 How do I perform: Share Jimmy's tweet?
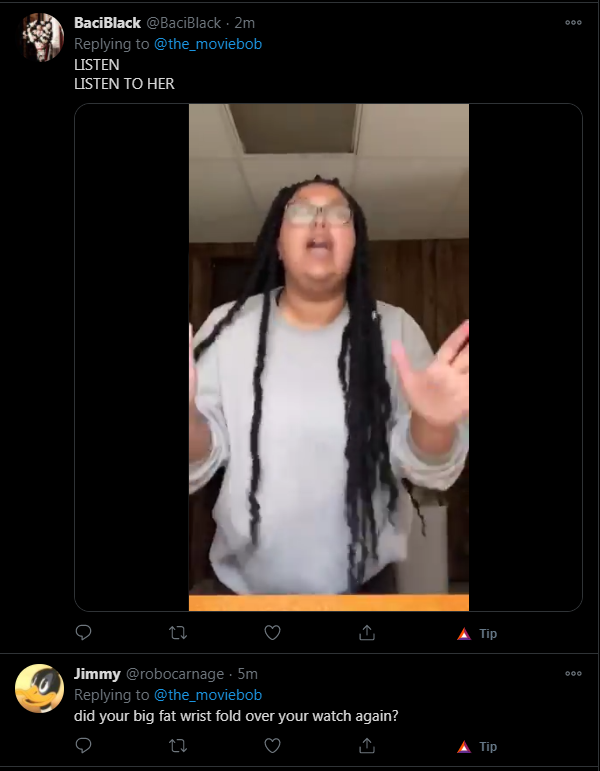(367, 746)
